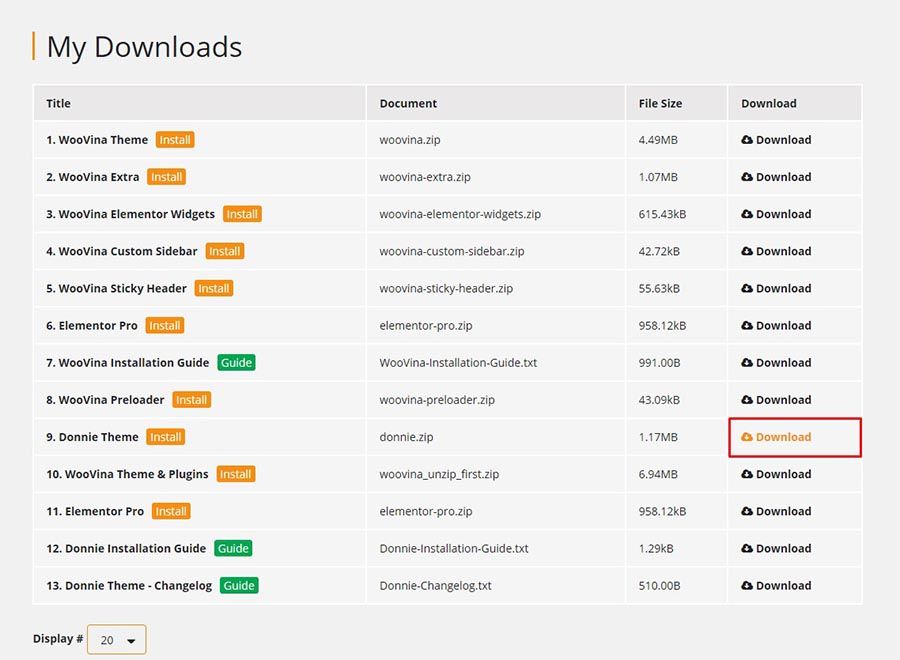The image size is (900, 660).
Task: Click the title '3. WooVina Elementor Widgets'
Action: (131, 214)
